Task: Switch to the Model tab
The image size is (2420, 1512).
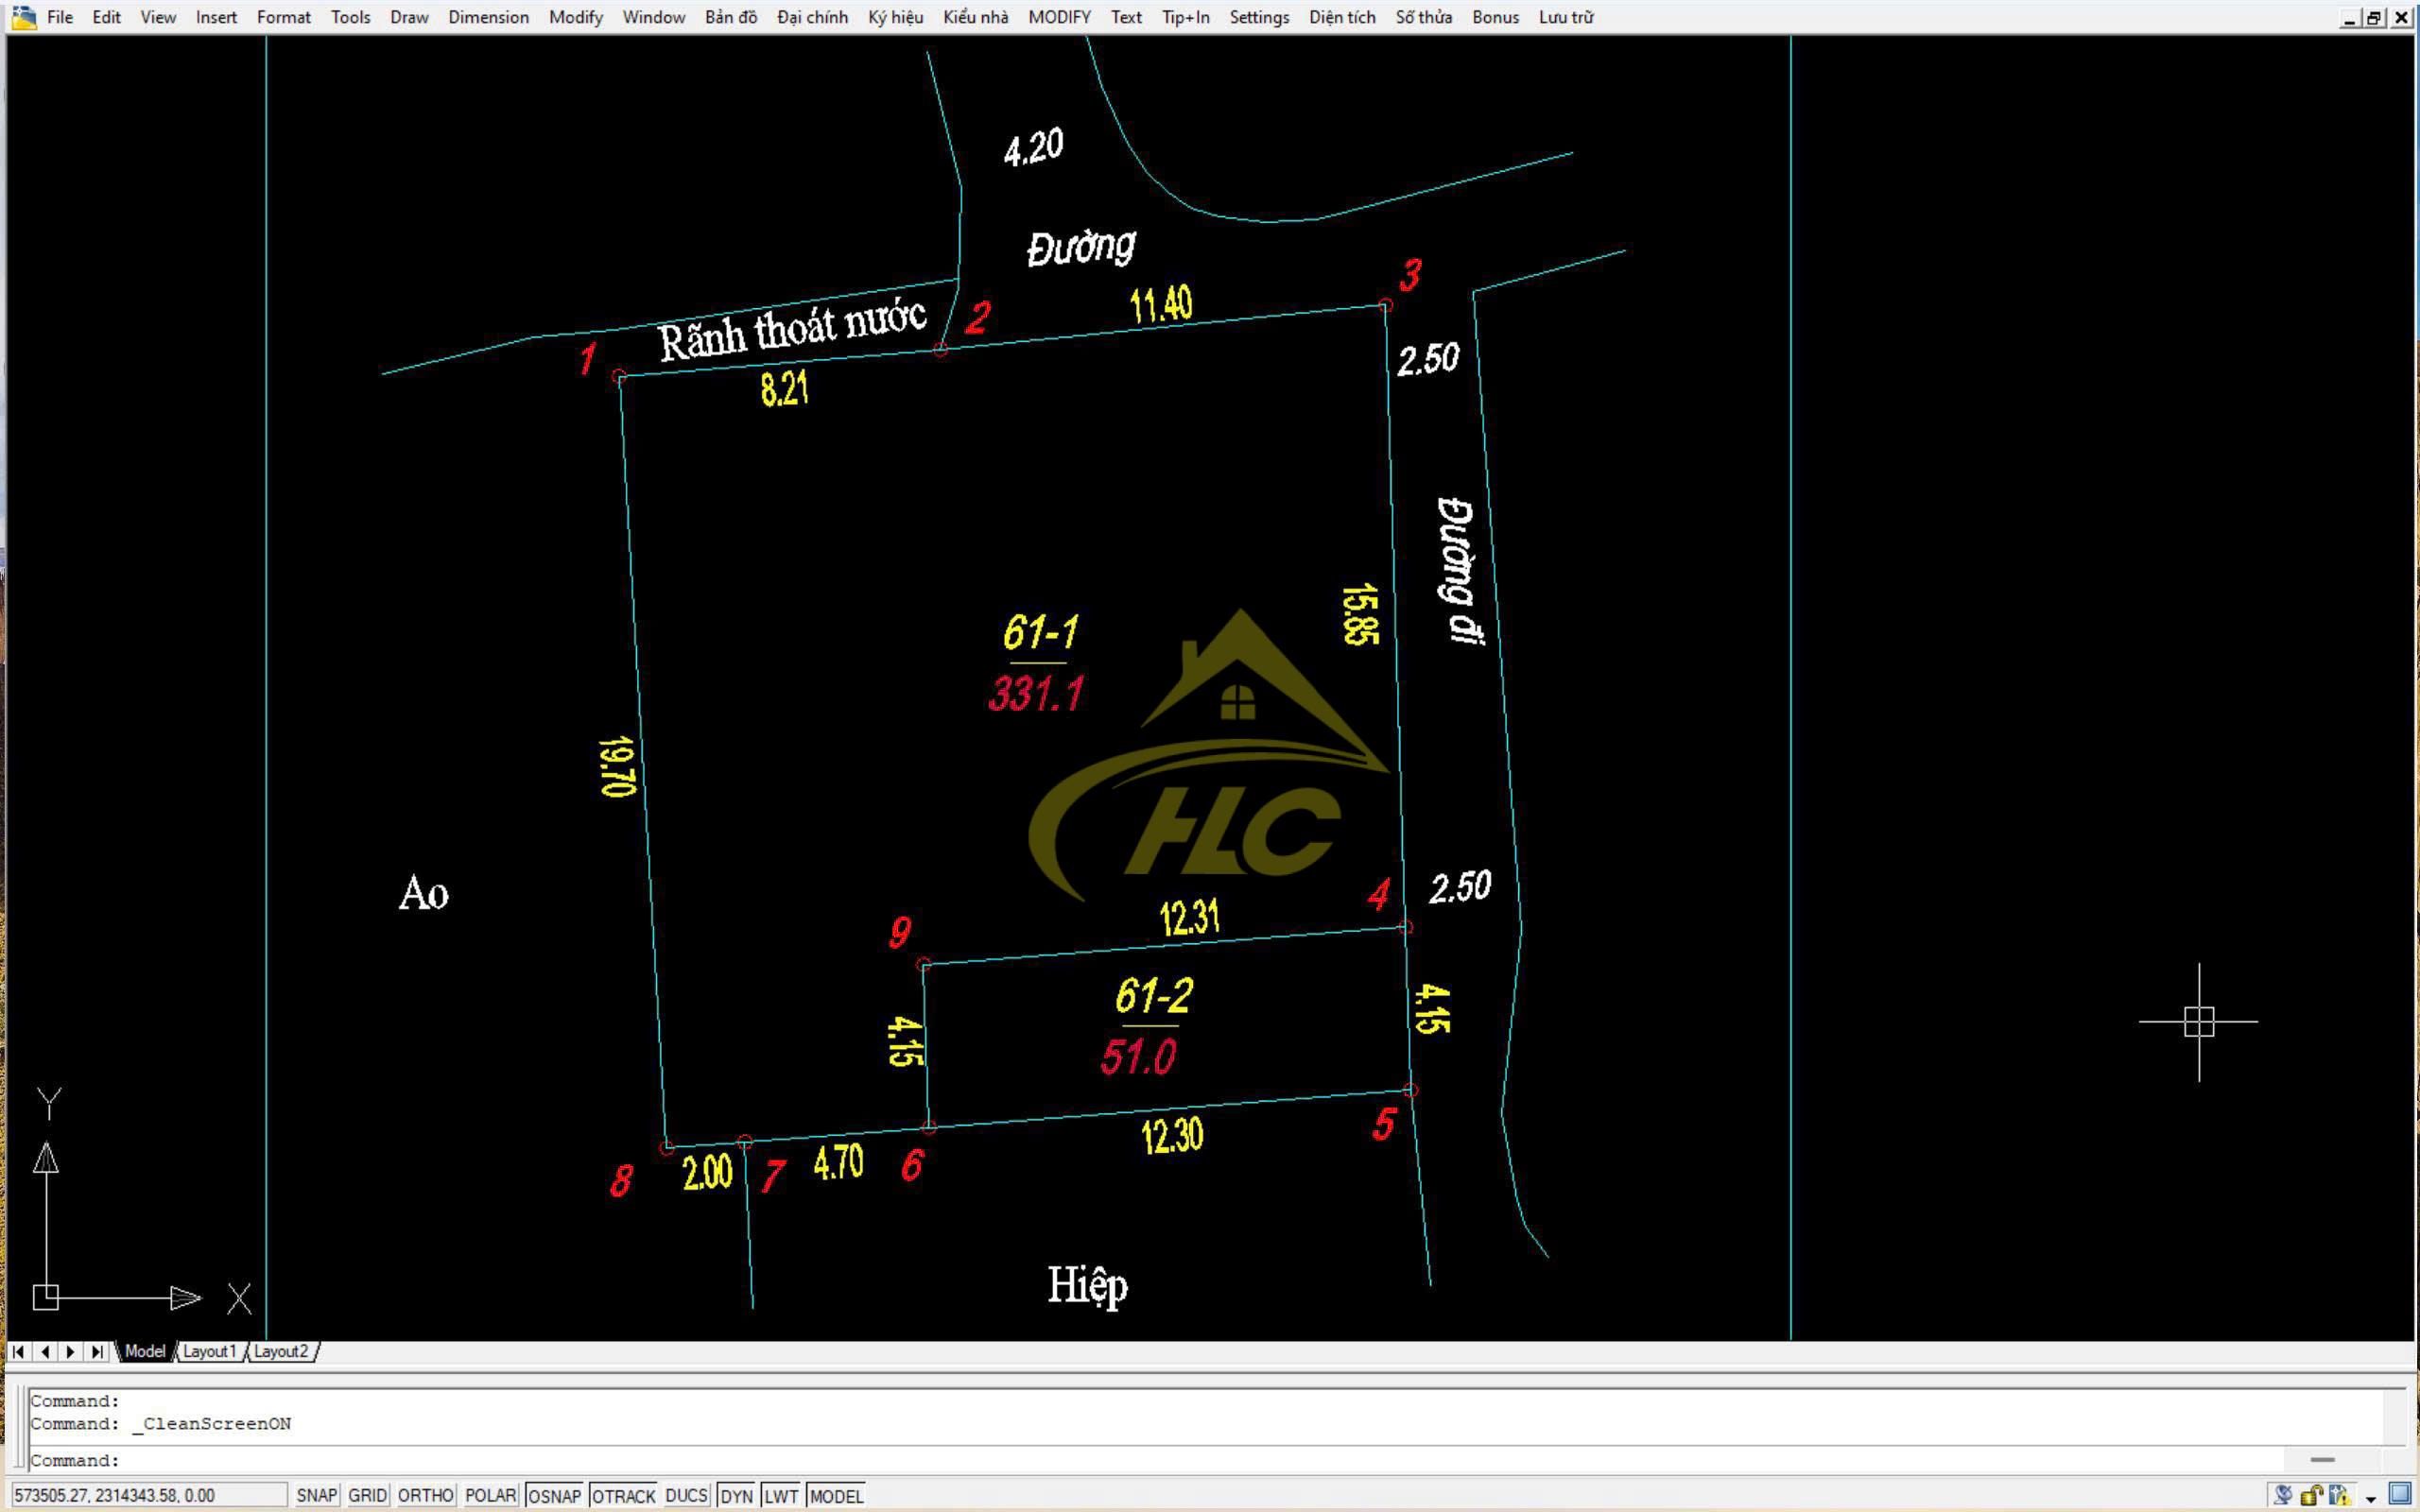Action: (144, 1352)
